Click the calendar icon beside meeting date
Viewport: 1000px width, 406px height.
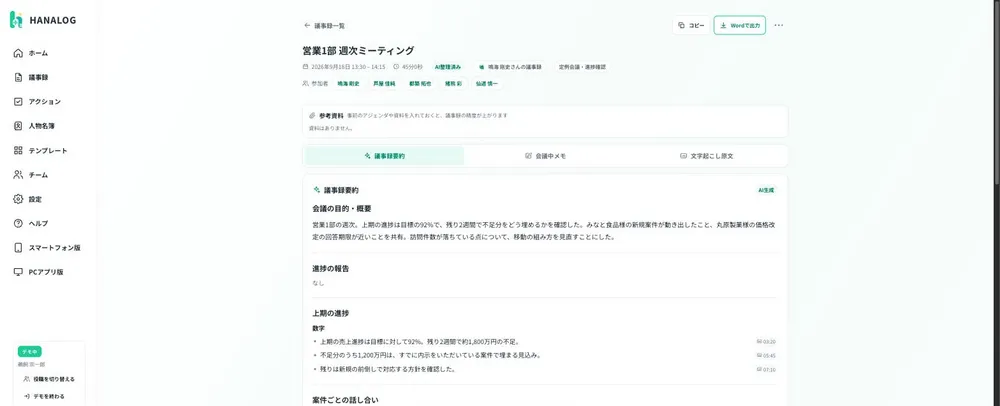coord(305,66)
